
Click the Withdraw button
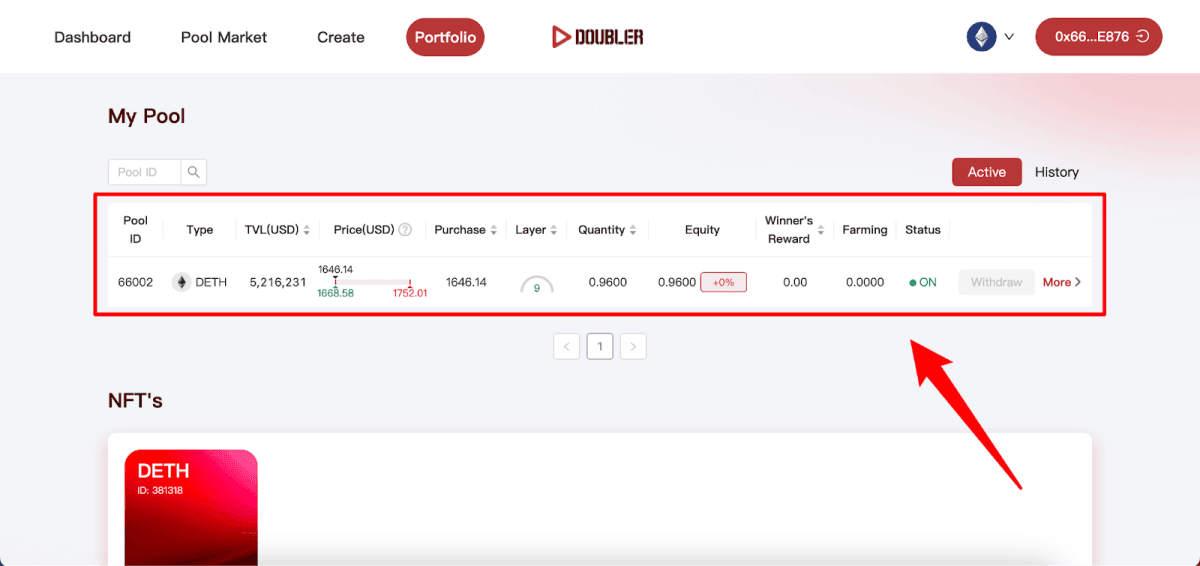pos(996,282)
